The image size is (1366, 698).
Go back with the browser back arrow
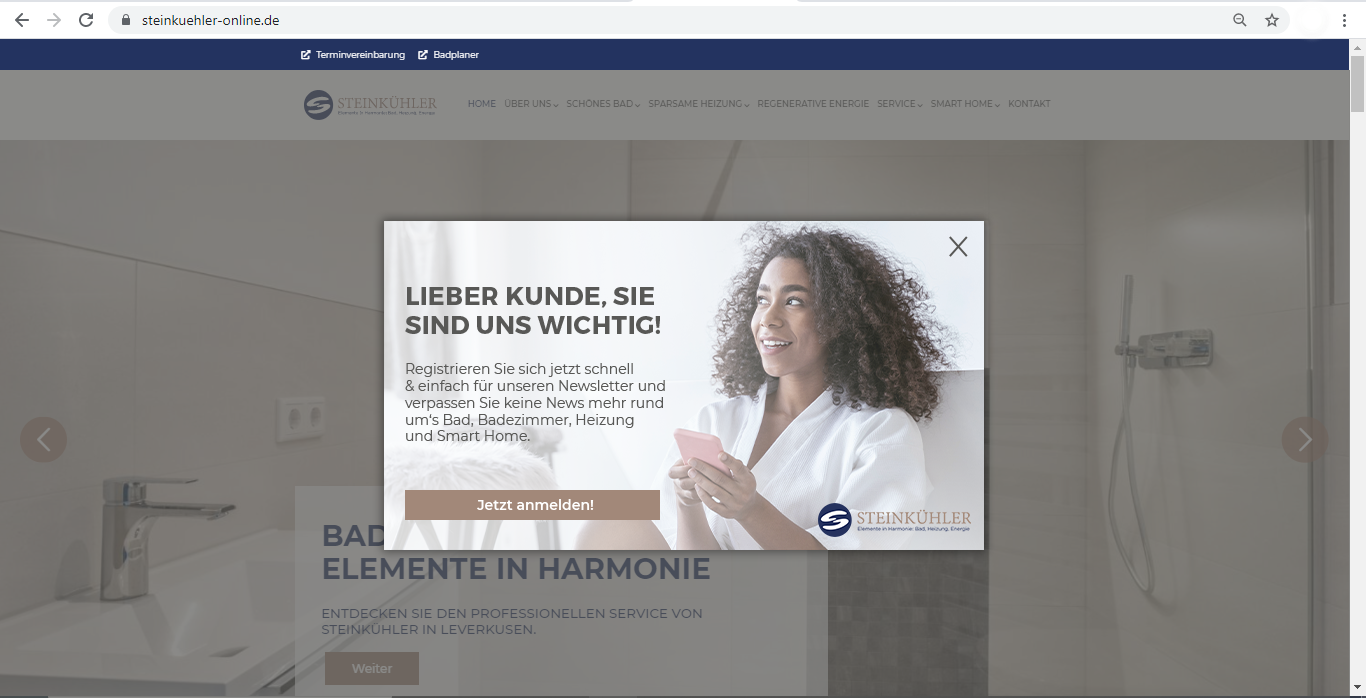pos(22,20)
